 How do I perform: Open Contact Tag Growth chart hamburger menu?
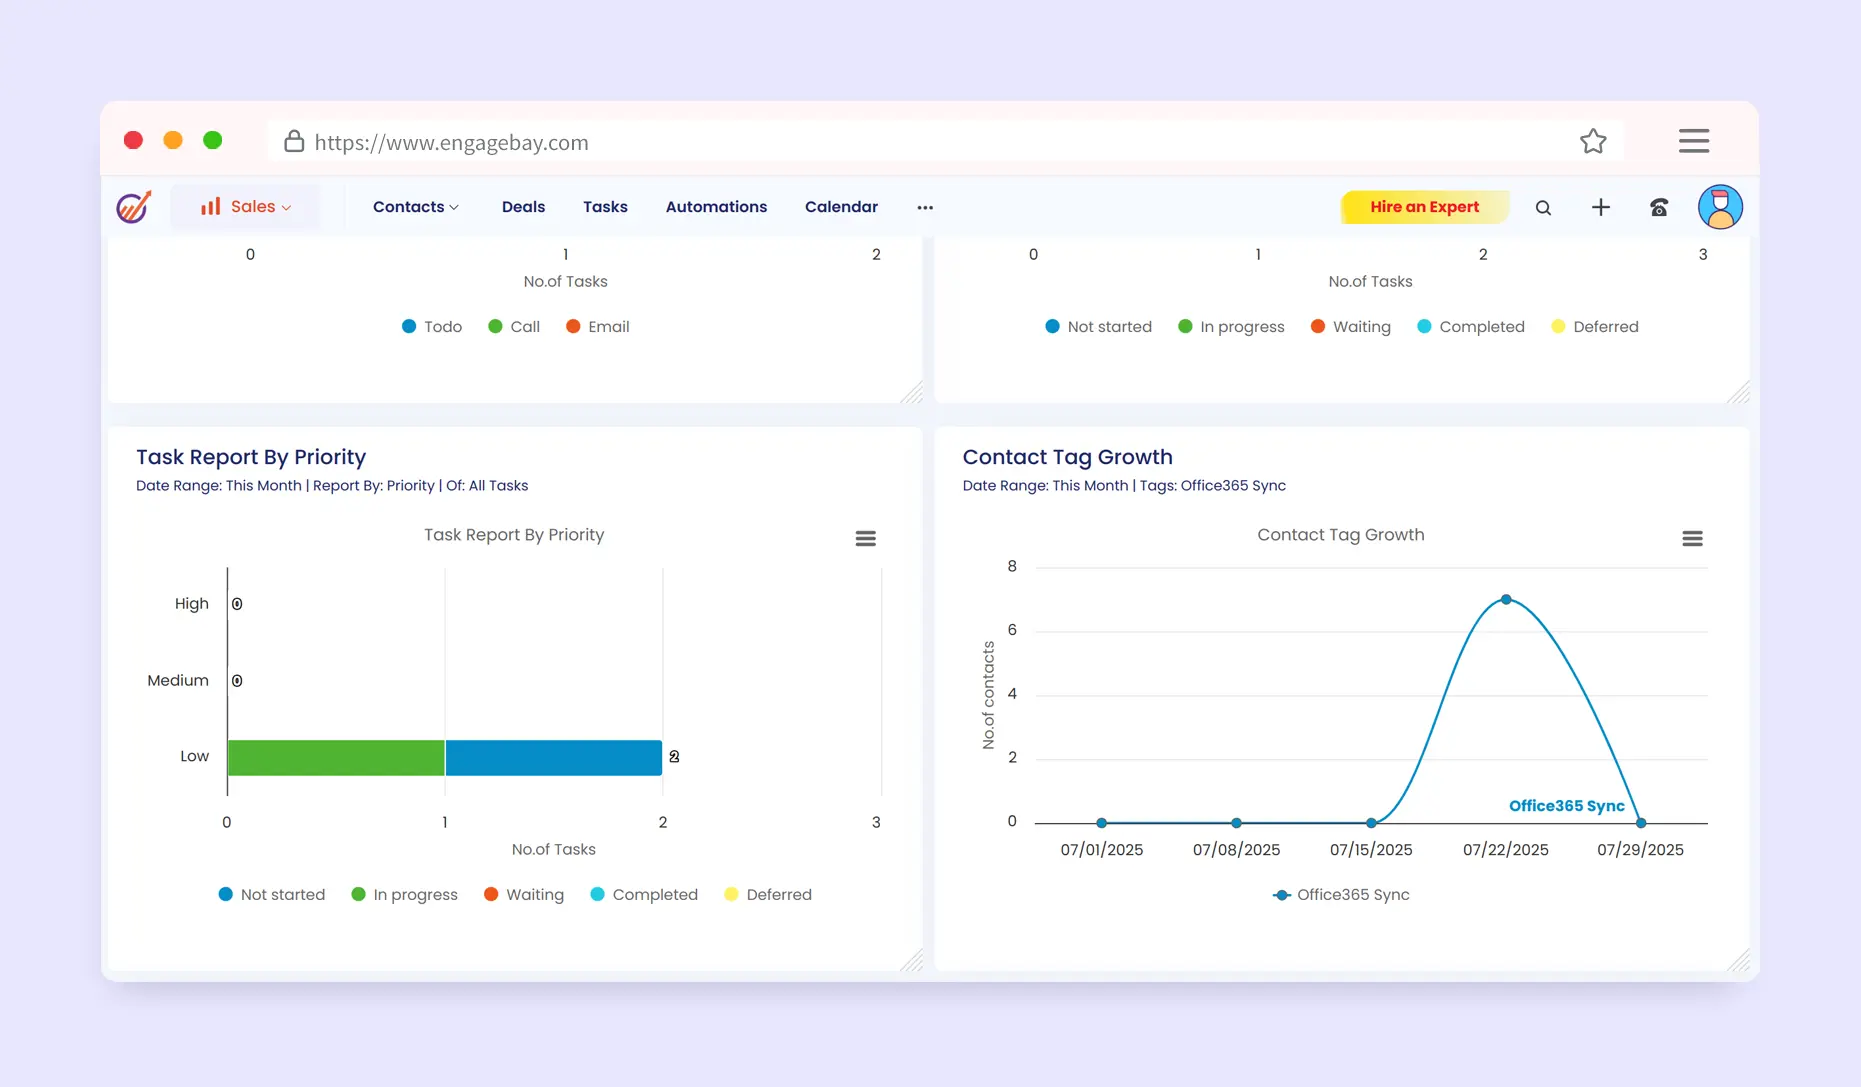[x=1691, y=539]
